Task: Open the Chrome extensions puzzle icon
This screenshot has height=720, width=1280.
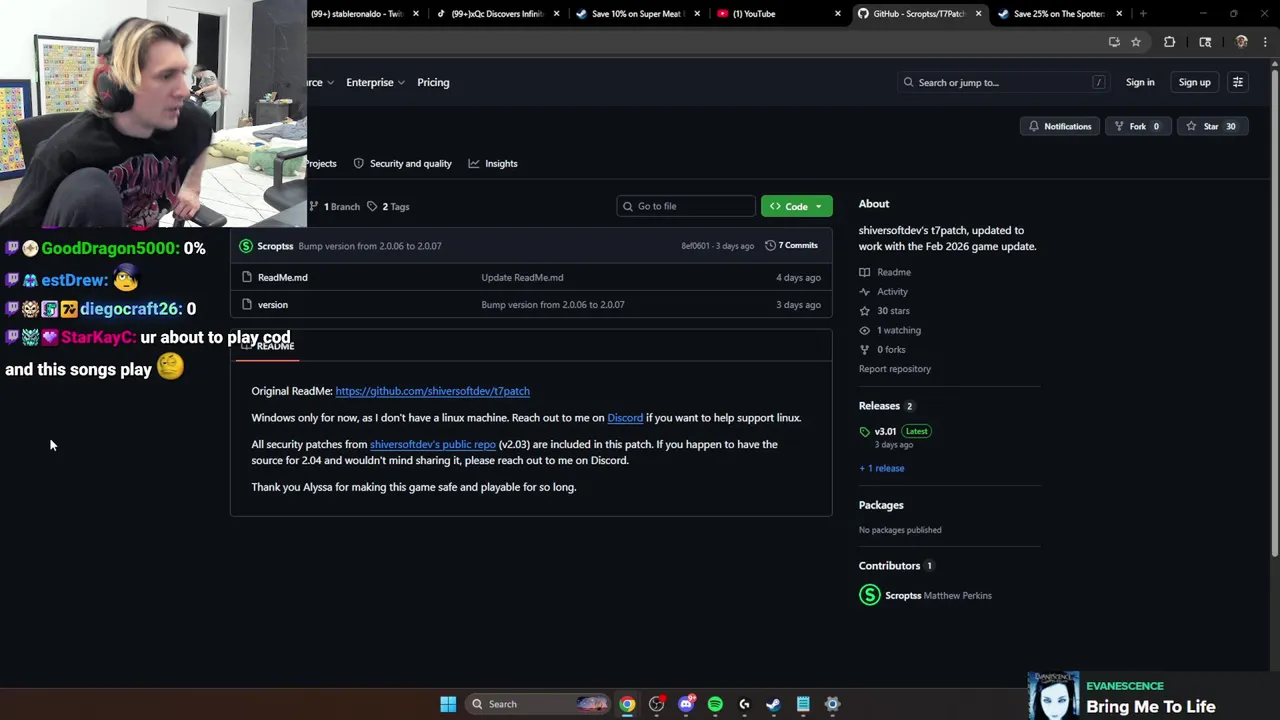Action: click(1169, 42)
